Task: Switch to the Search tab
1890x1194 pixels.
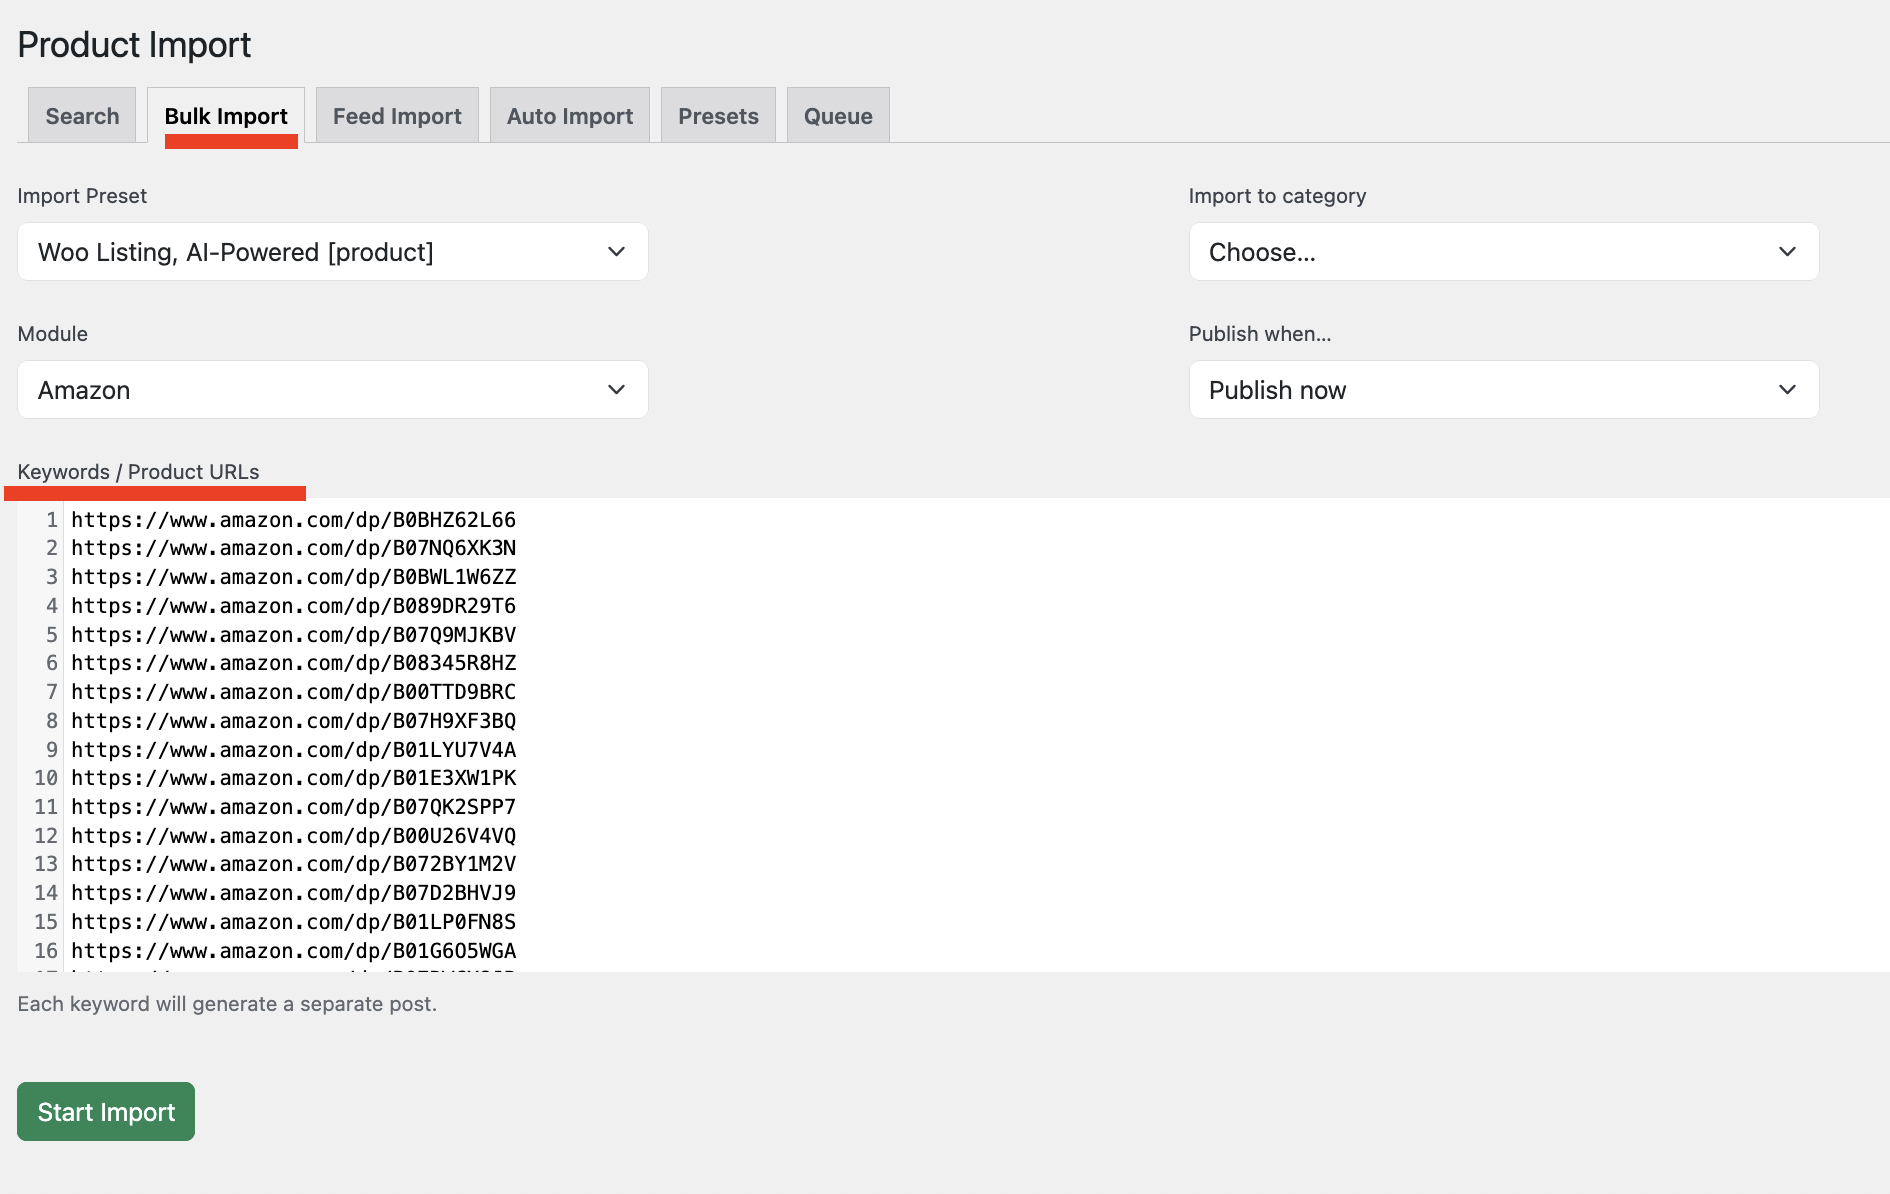Action: 82,116
